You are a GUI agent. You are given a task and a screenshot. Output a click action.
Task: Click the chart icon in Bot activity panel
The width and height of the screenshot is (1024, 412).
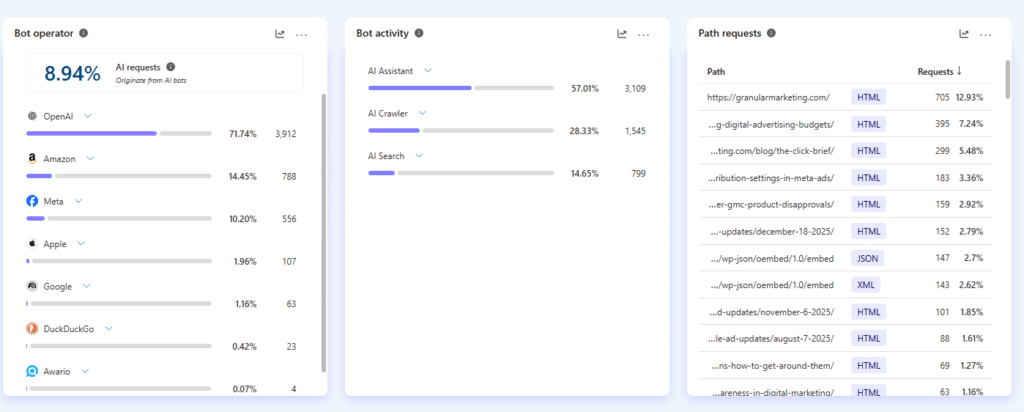tap(622, 34)
